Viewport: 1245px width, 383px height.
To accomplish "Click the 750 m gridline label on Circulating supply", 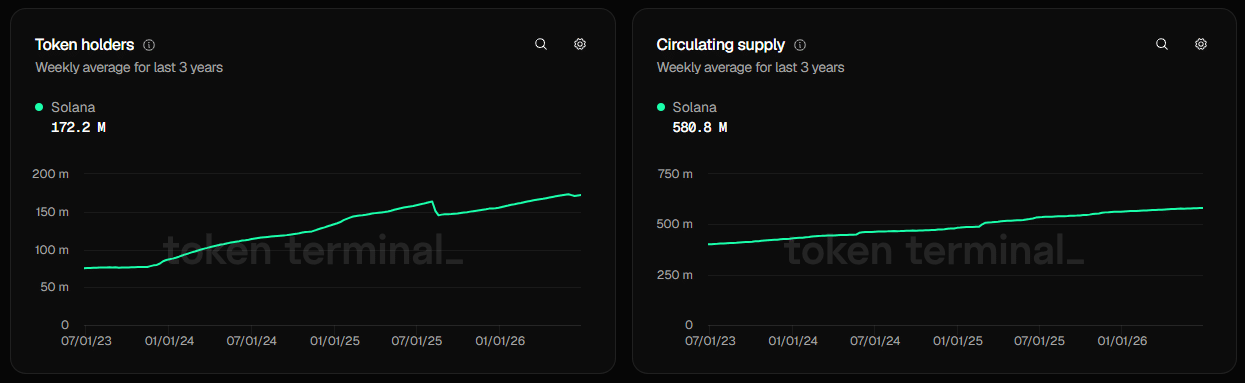I will click(674, 174).
